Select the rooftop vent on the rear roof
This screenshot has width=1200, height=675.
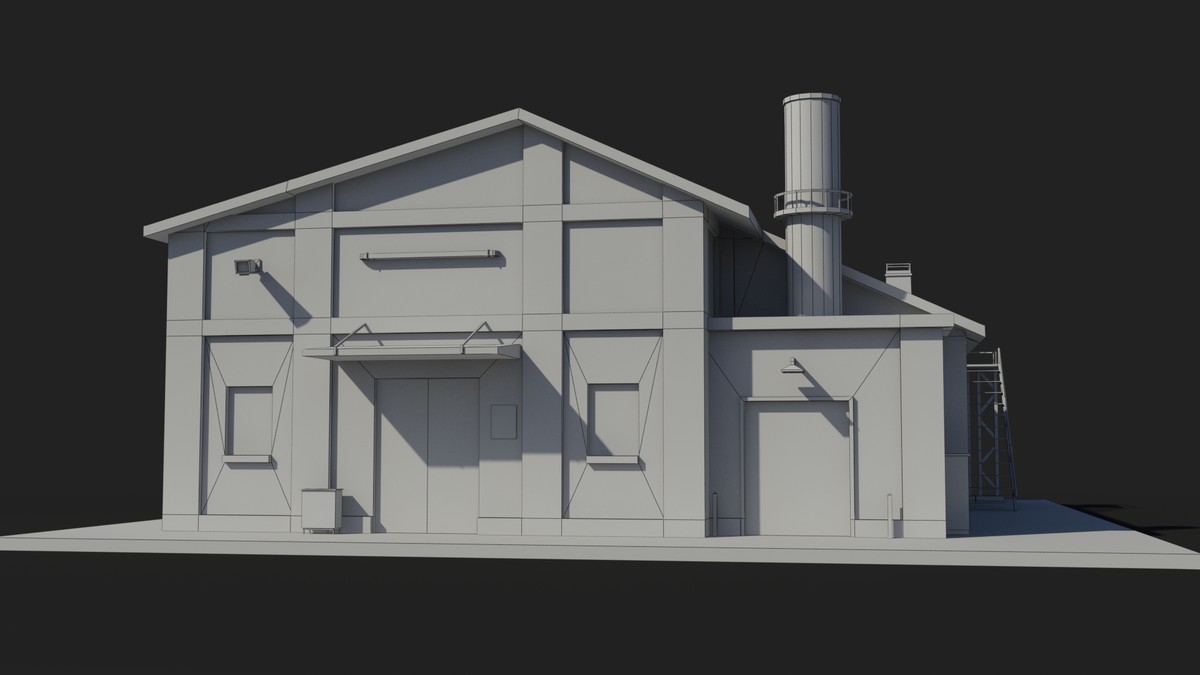pyautogui.click(x=897, y=268)
